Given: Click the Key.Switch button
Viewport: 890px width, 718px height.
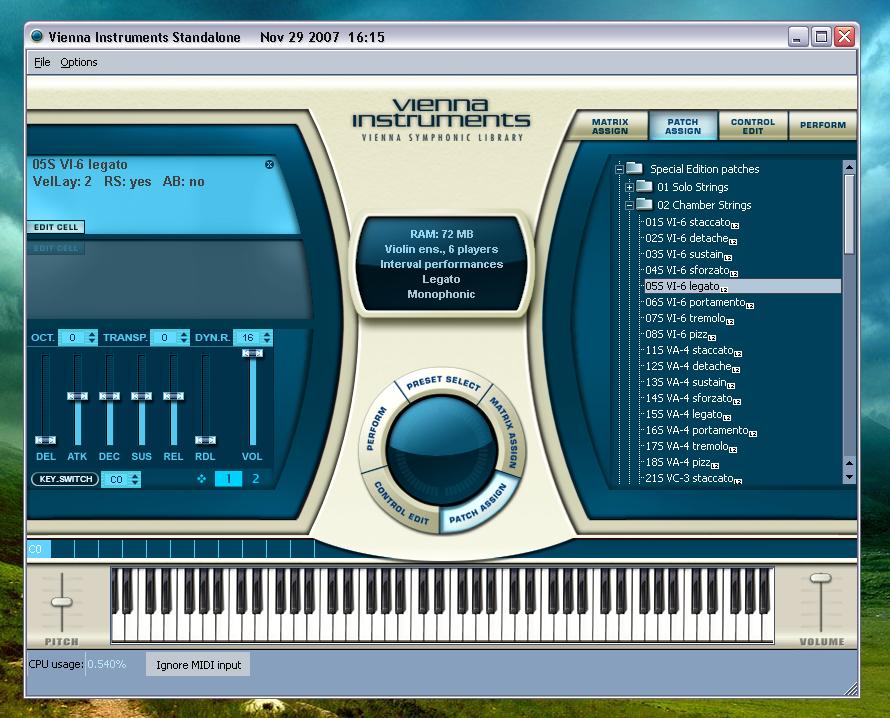Looking at the screenshot, I should click(x=65, y=479).
